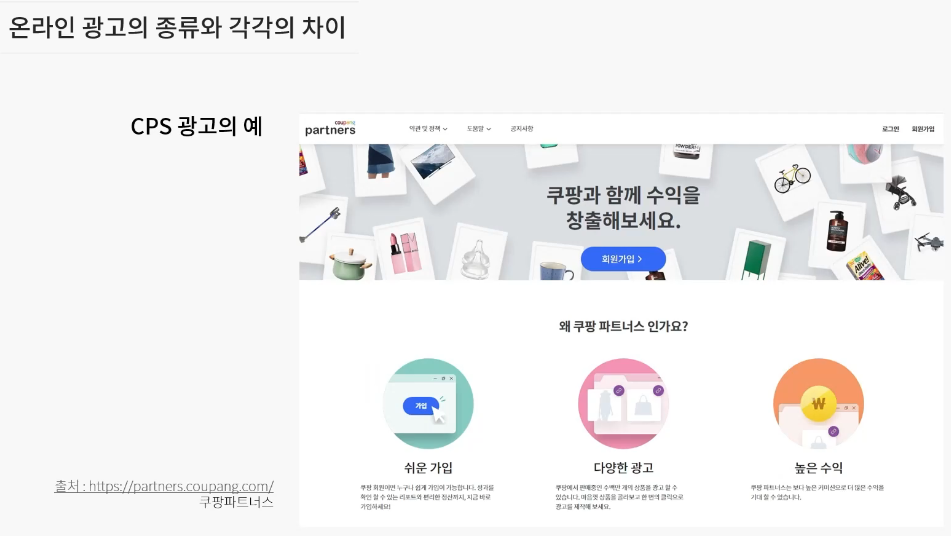The image size is (951, 536).
Task: Click the 로그인 link in header
Action: 890,129
